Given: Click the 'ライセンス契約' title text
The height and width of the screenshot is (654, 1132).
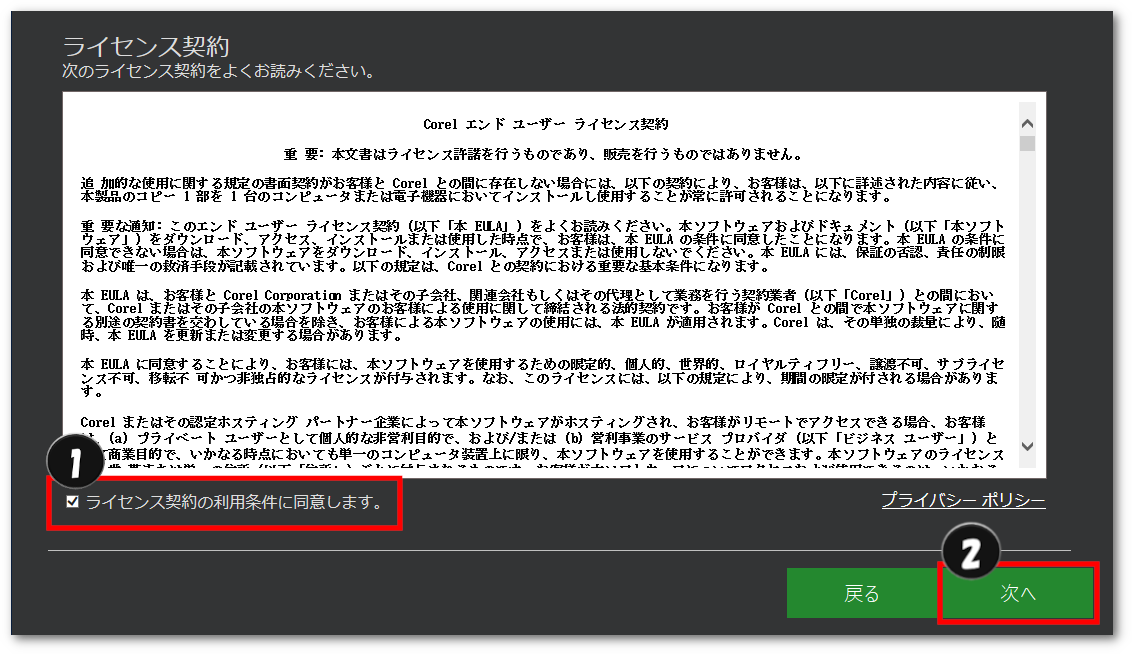Looking at the screenshot, I should click(x=146, y=46).
